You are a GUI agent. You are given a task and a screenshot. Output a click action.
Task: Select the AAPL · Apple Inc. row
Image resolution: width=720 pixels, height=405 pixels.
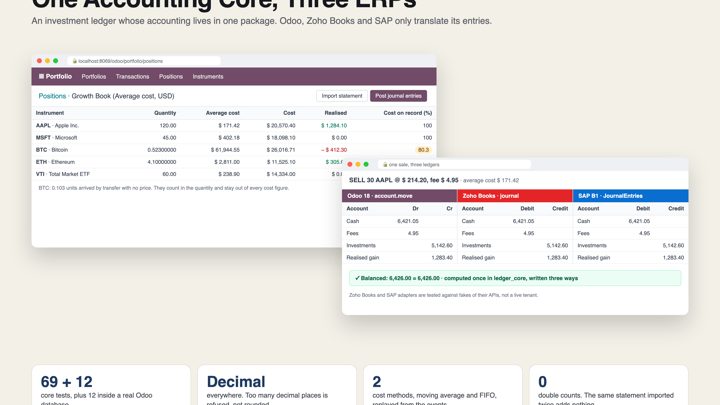click(234, 125)
